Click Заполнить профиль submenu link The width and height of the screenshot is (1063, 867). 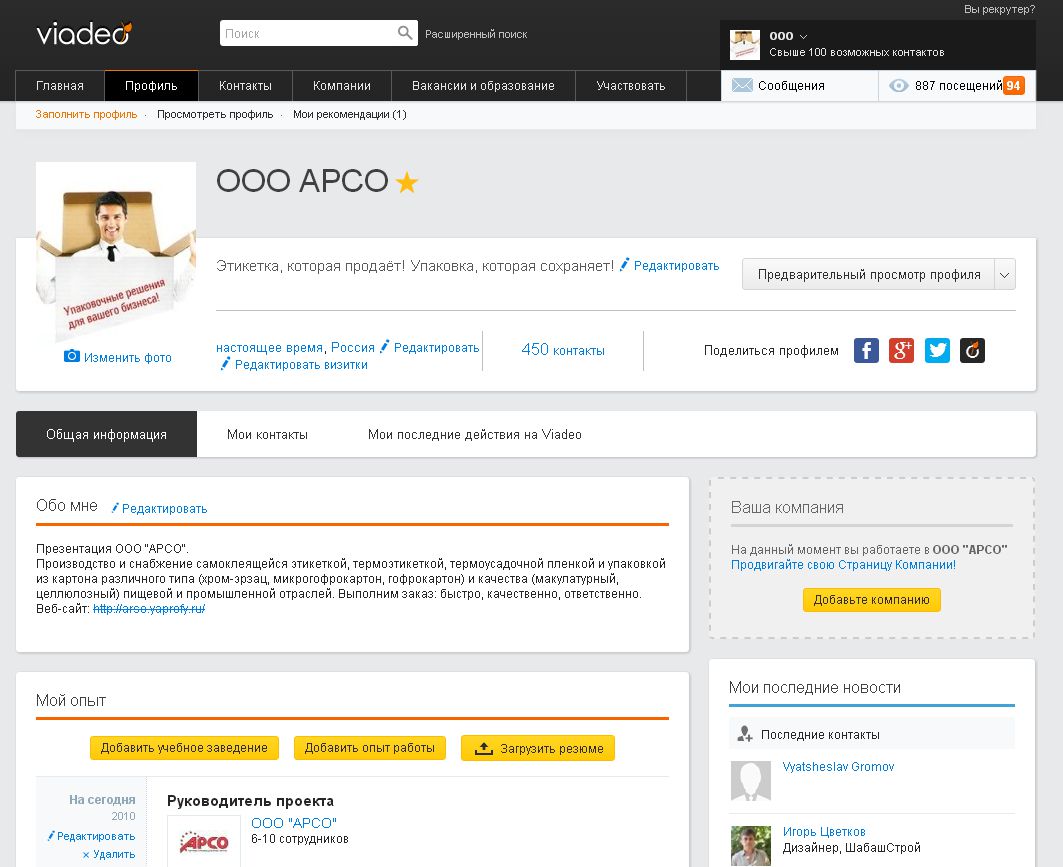point(86,115)
